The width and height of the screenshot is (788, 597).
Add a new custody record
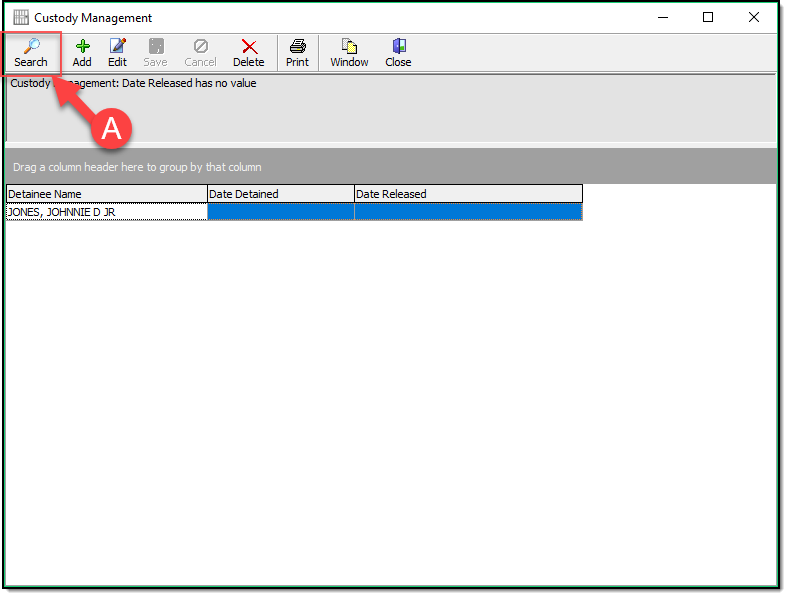click(x=82, y=46)
